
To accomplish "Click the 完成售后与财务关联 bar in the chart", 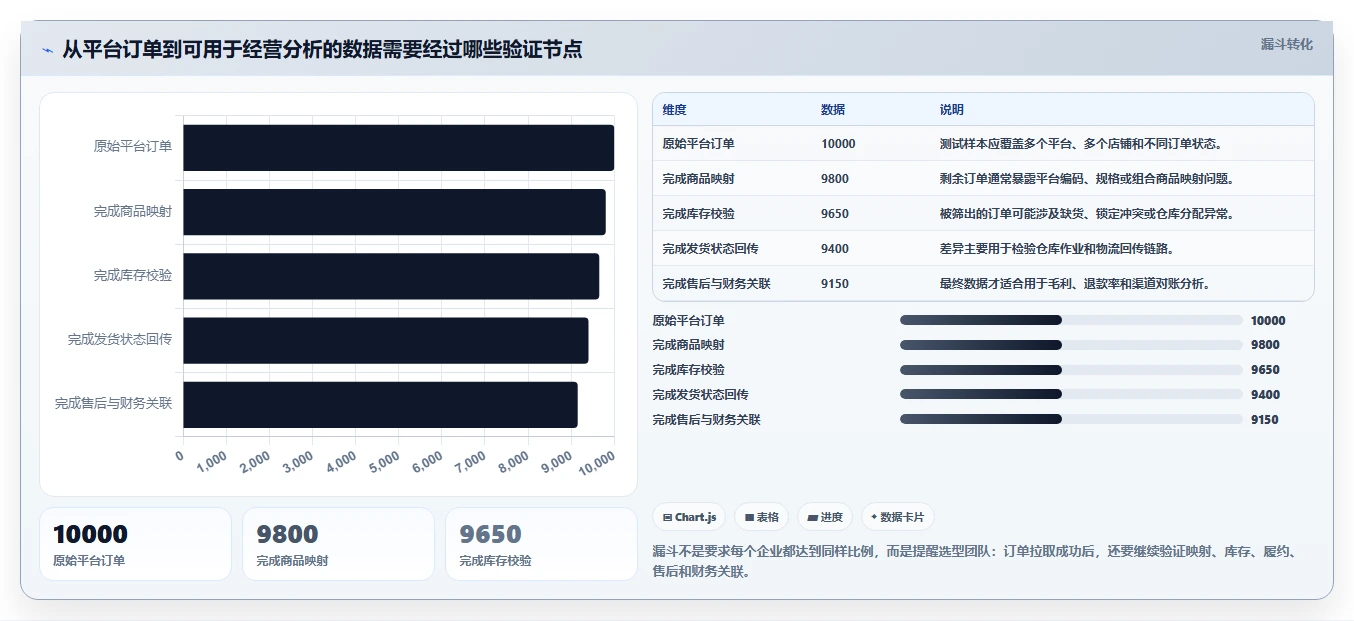I will pos(380,404).
